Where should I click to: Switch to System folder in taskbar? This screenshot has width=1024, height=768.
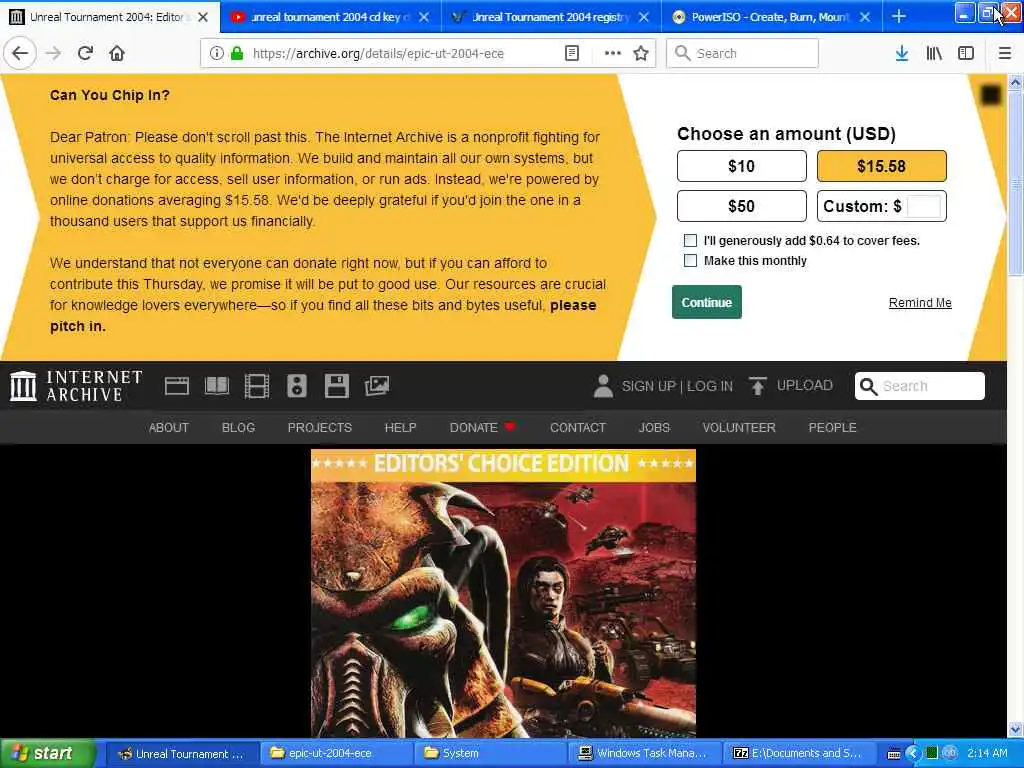click(x=490, y=754)
